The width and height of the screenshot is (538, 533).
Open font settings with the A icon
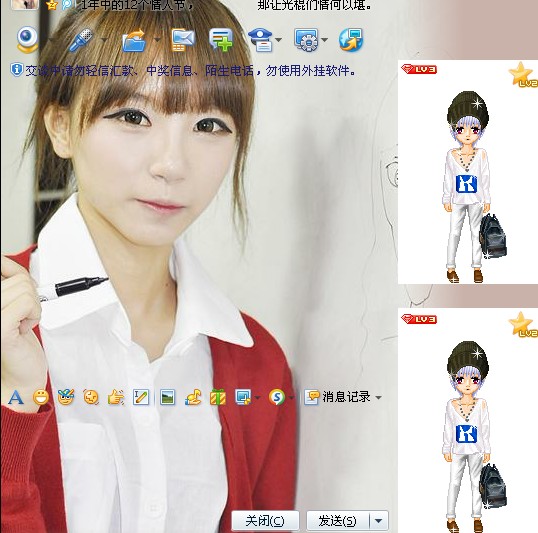(x=16, y=398)
